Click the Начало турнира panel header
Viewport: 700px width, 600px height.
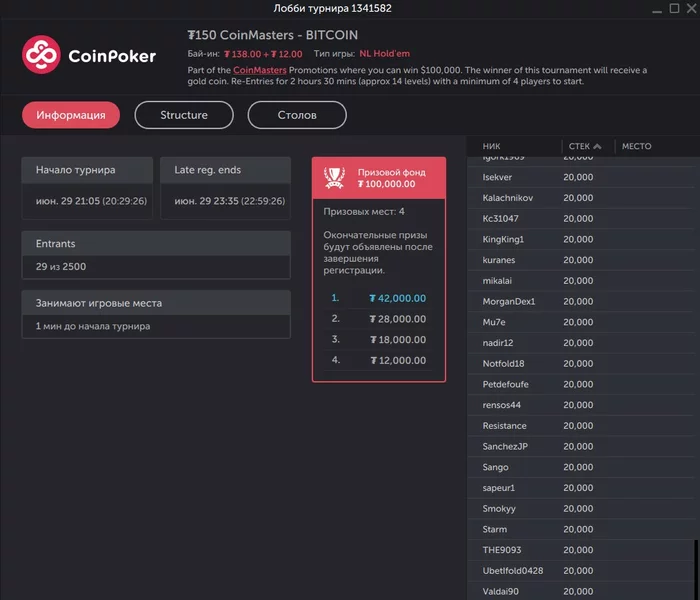(87, 170)
